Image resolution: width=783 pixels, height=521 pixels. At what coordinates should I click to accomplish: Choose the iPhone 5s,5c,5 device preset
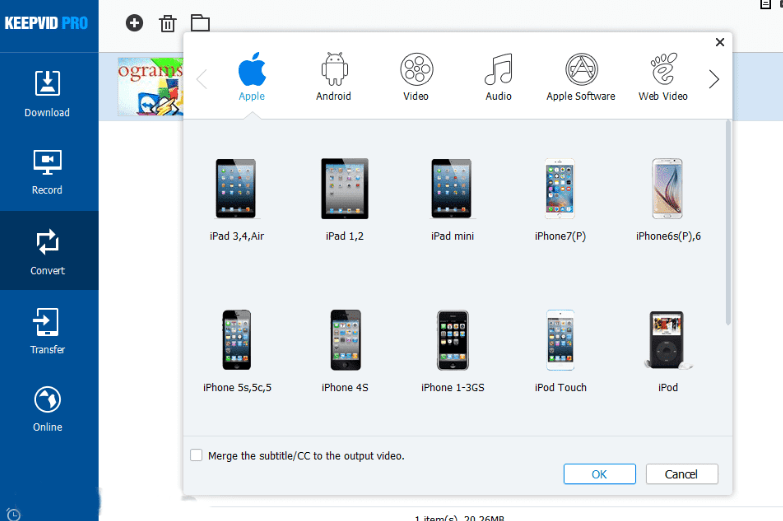pyautogui.click(x=237, y=351)
